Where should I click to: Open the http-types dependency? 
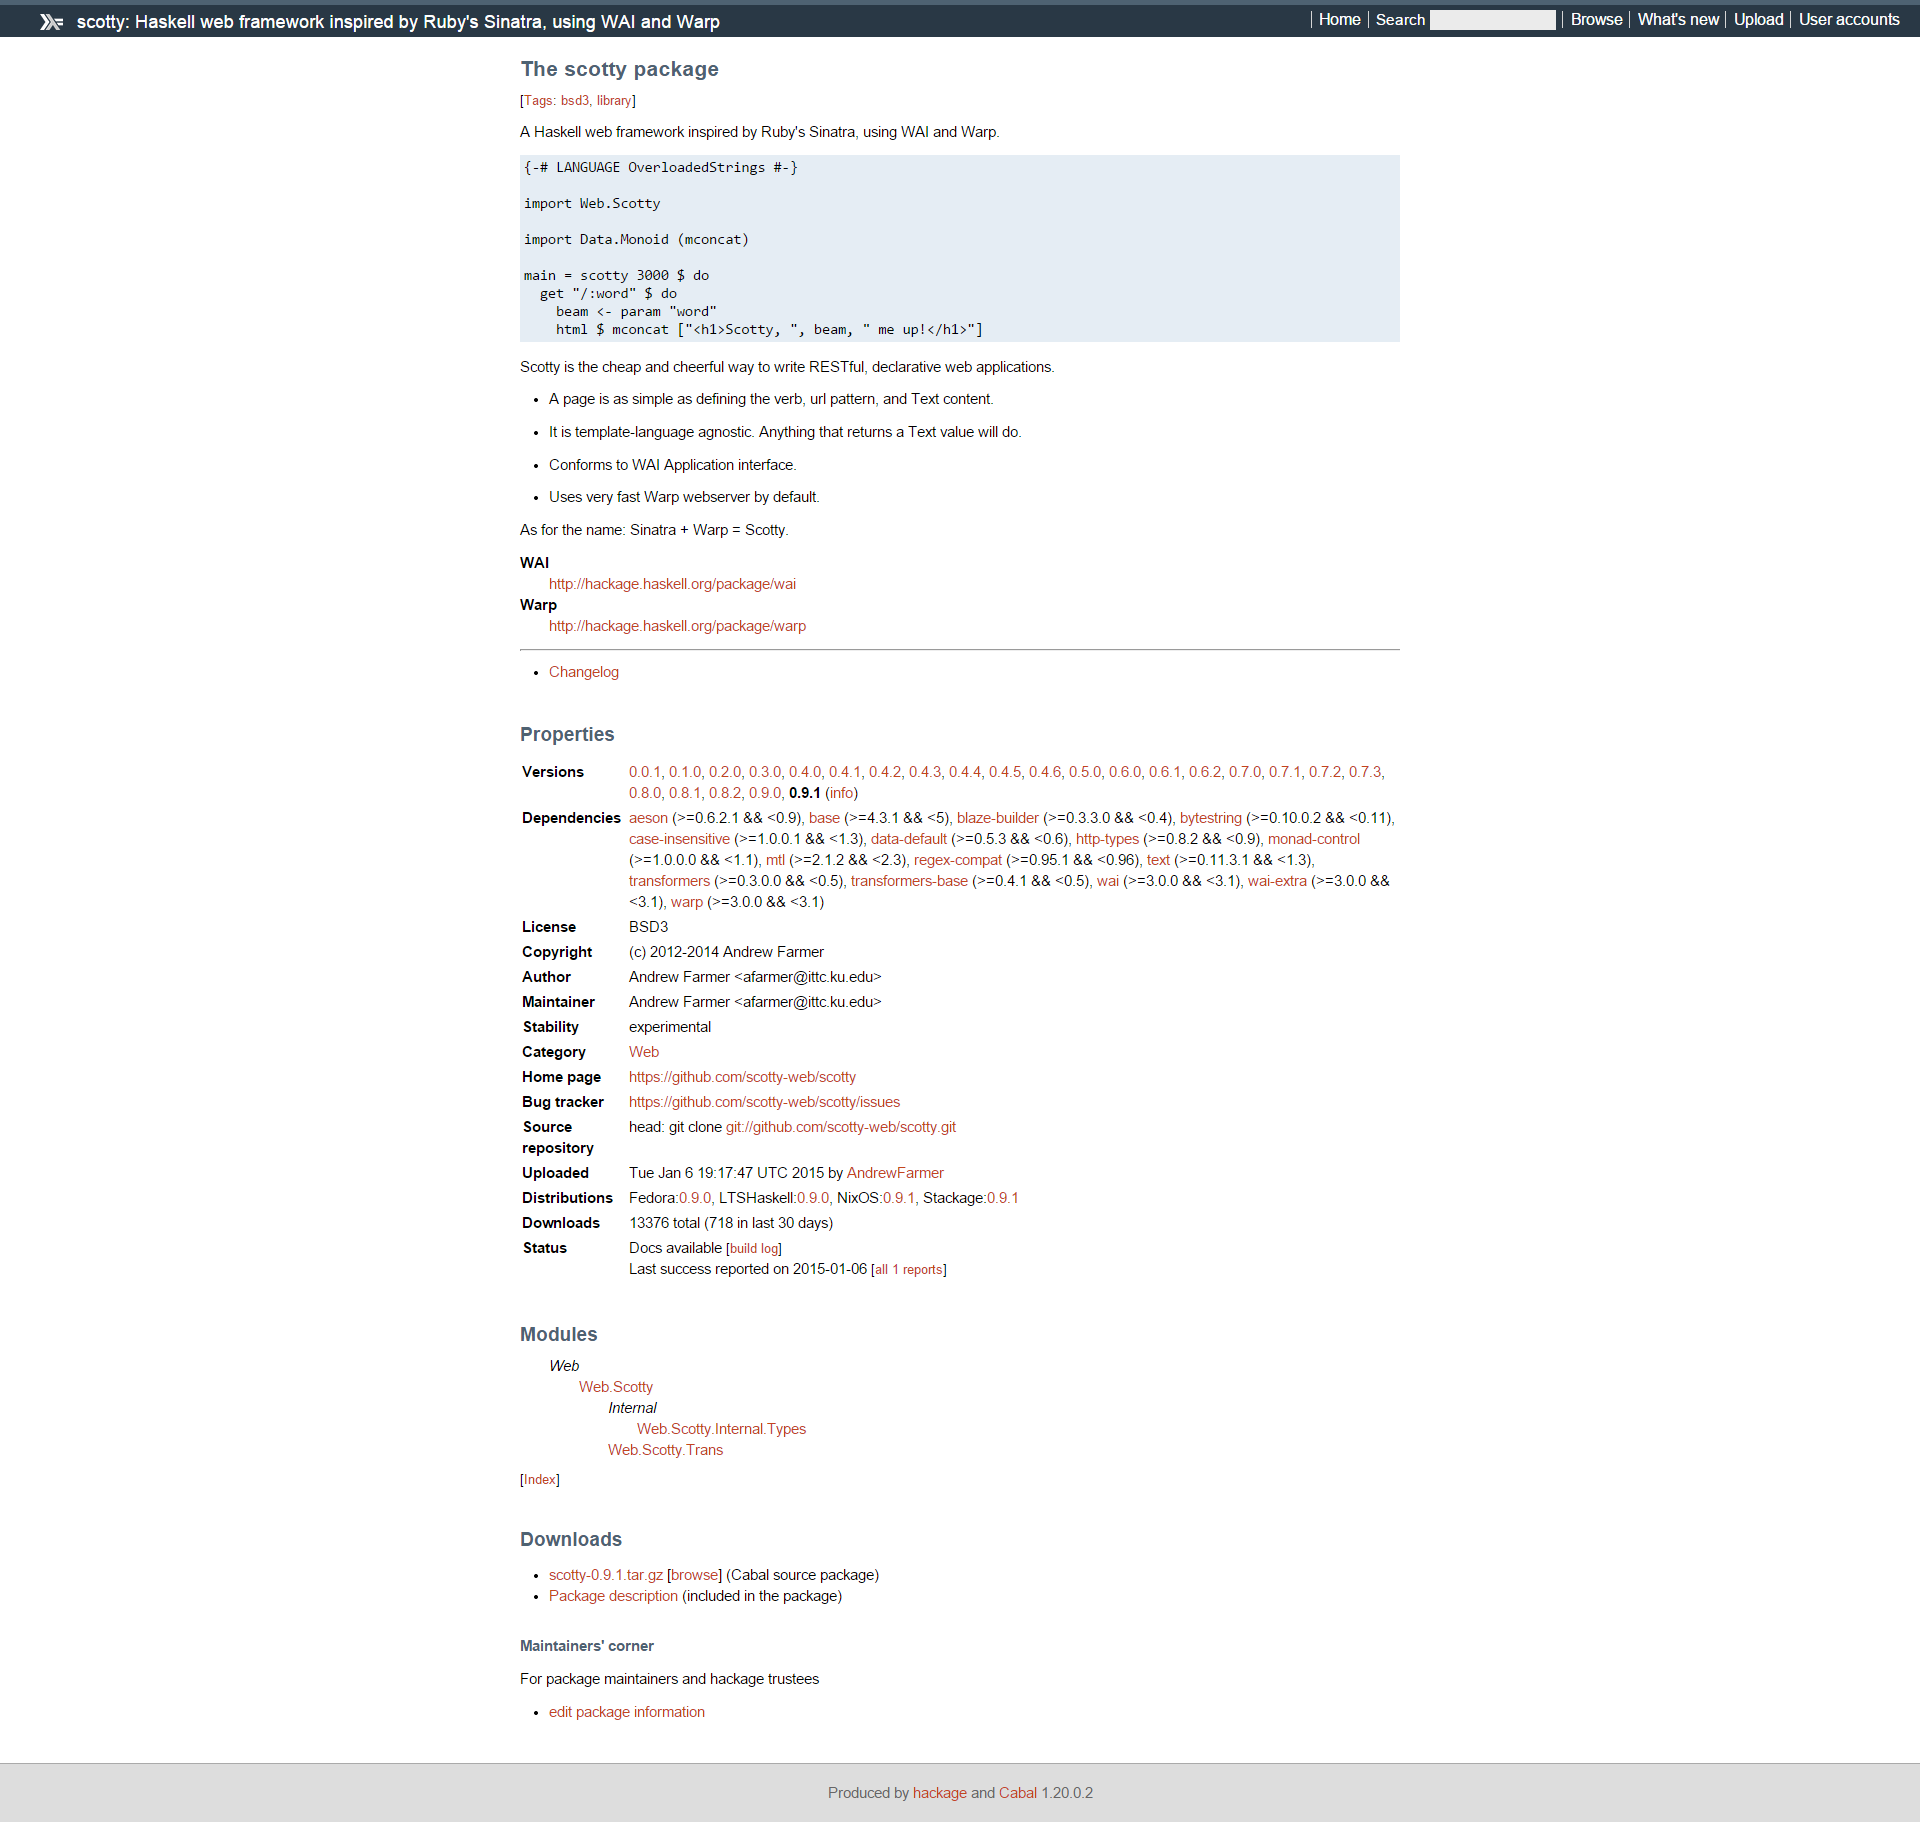(x=1107, y=839)
